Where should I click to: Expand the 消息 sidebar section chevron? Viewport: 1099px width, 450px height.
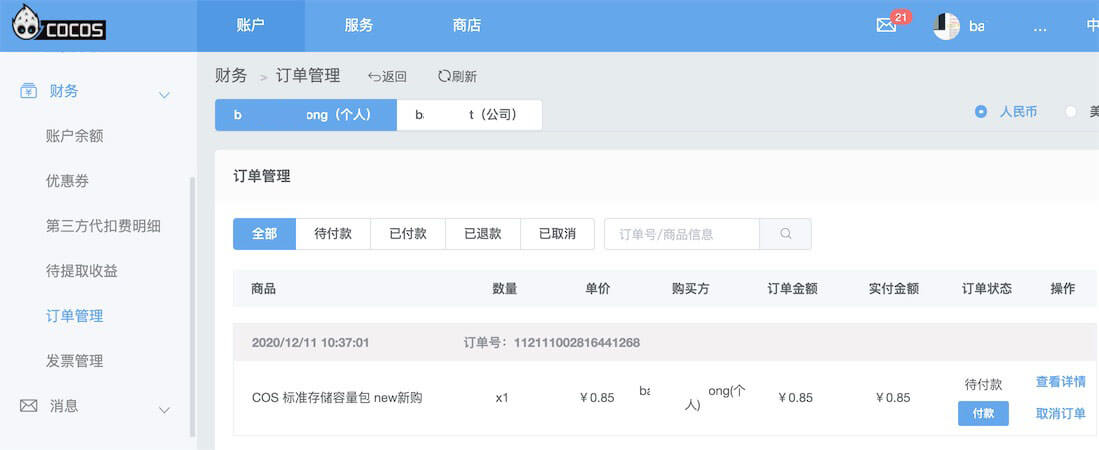click(164, 409)
